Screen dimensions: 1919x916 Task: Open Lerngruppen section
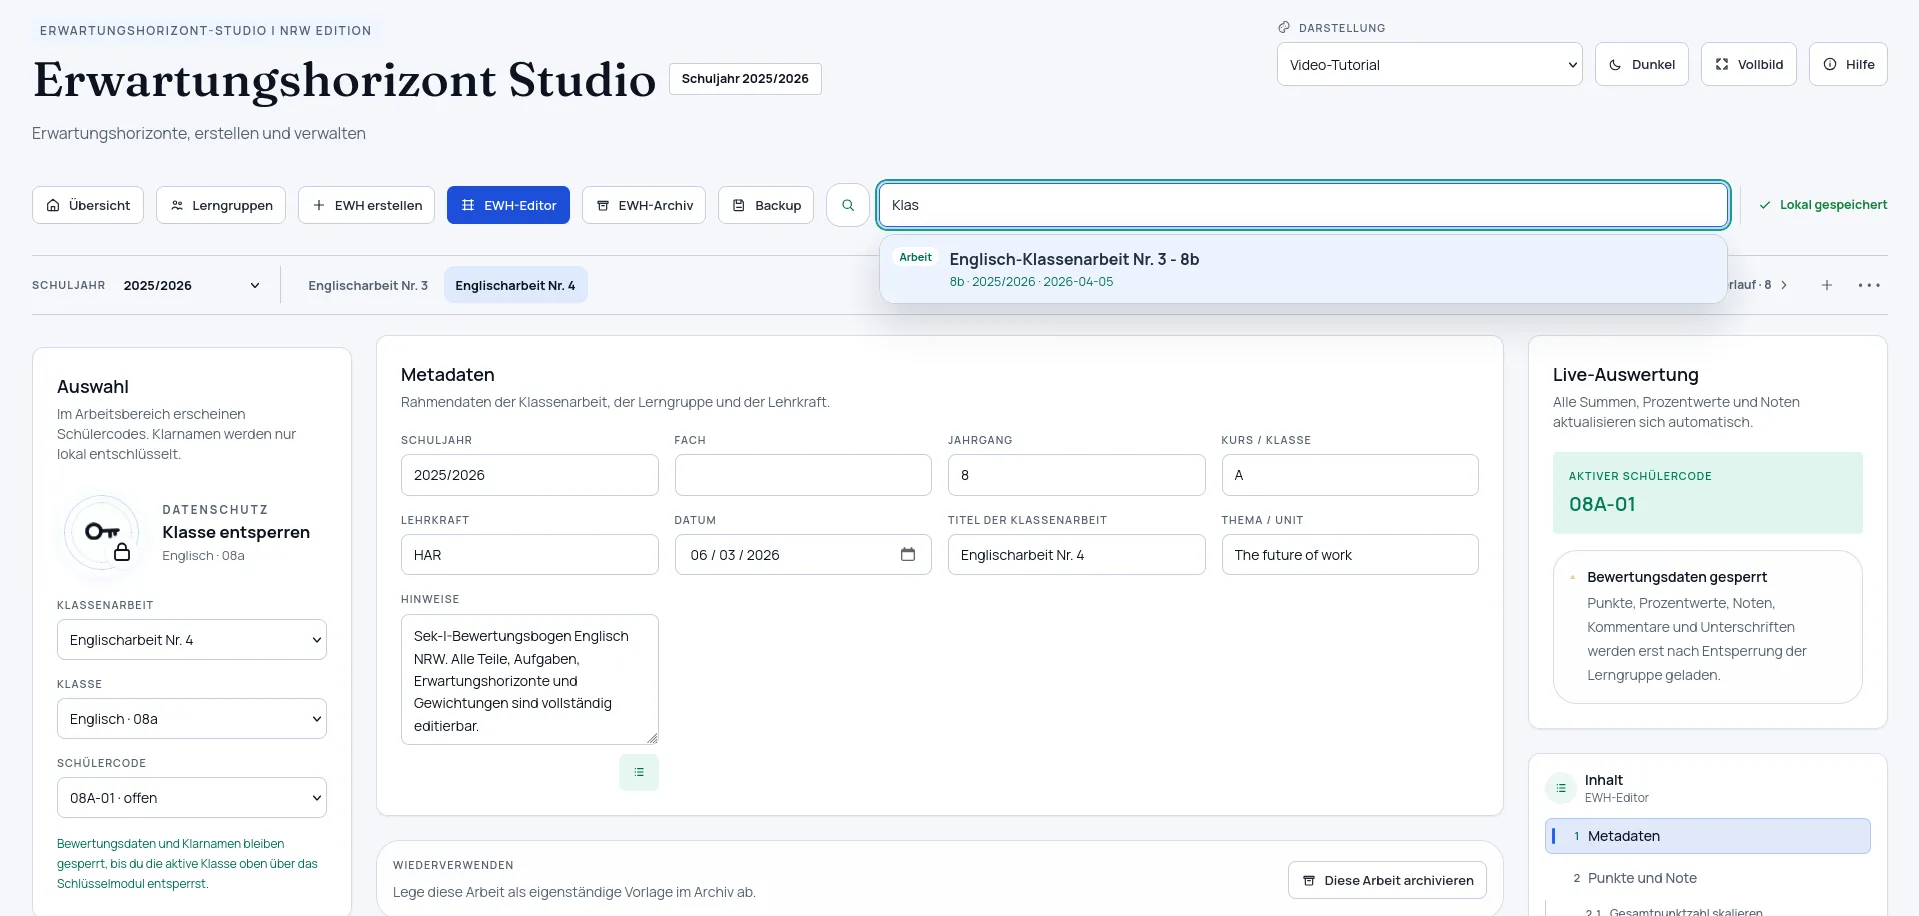coord(221,205)
